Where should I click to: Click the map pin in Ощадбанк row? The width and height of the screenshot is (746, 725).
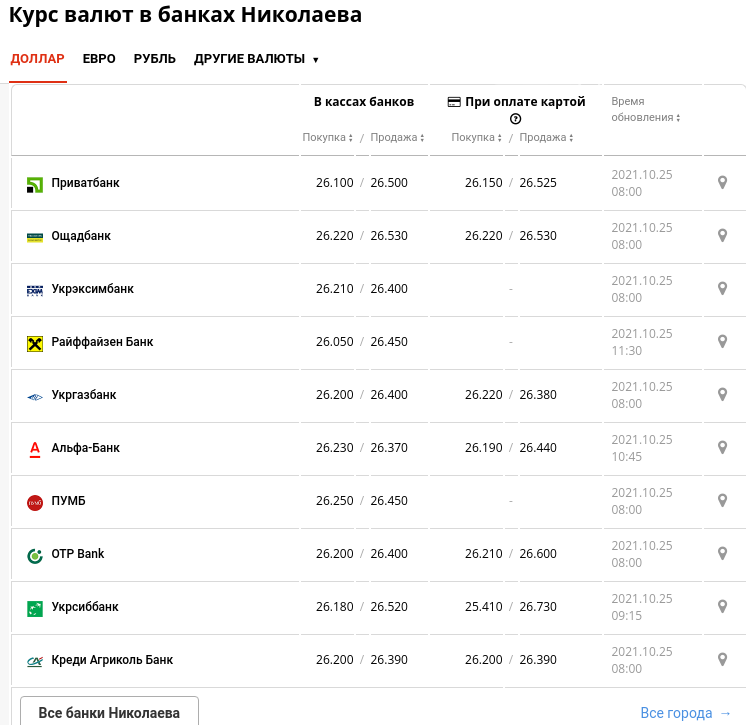pyautogui.click(x=722, y=235)
